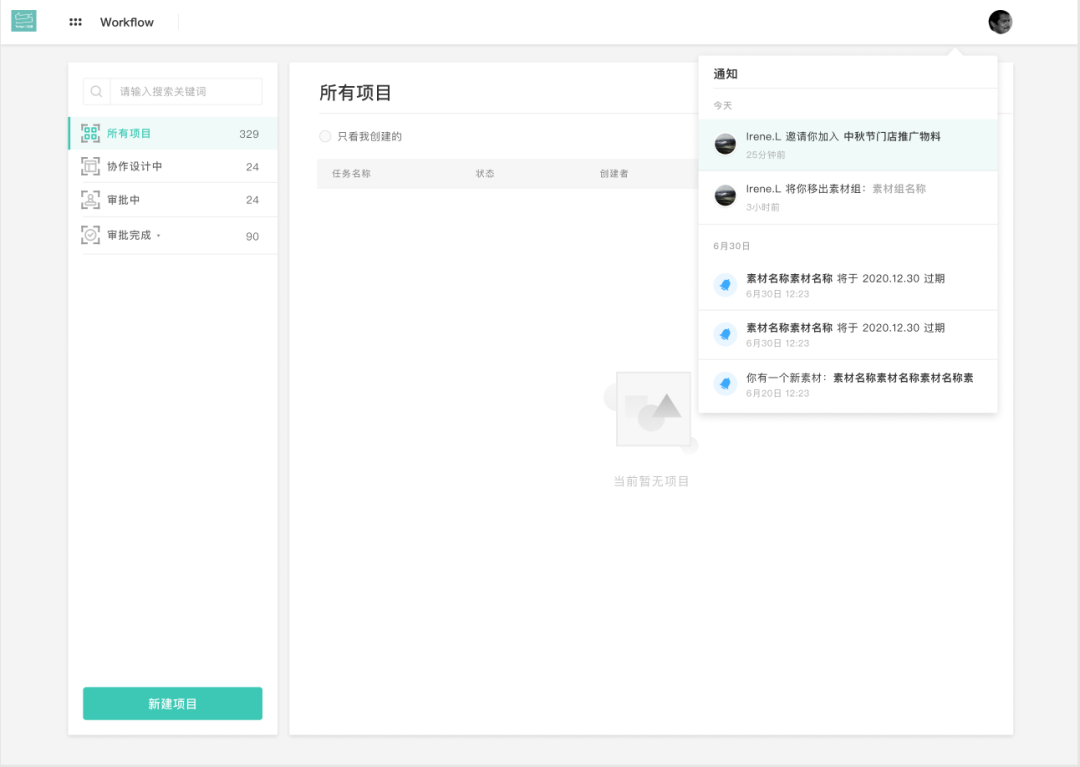Click the 任务名称 column header

tap(351, 174)
